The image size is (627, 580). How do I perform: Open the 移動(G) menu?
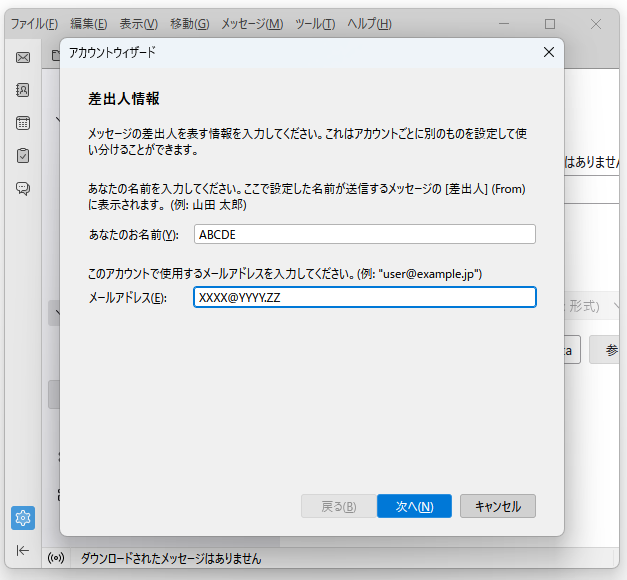[189, 23]
